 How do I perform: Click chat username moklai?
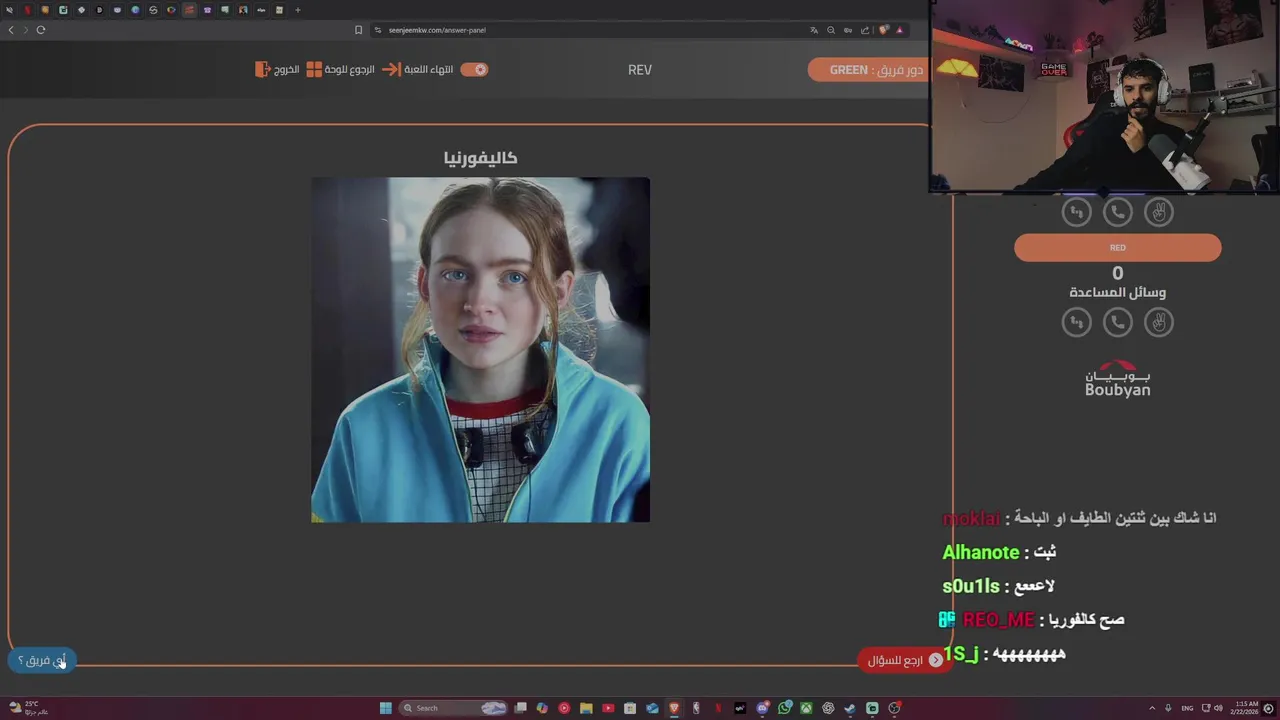click(x=971, y=518)
